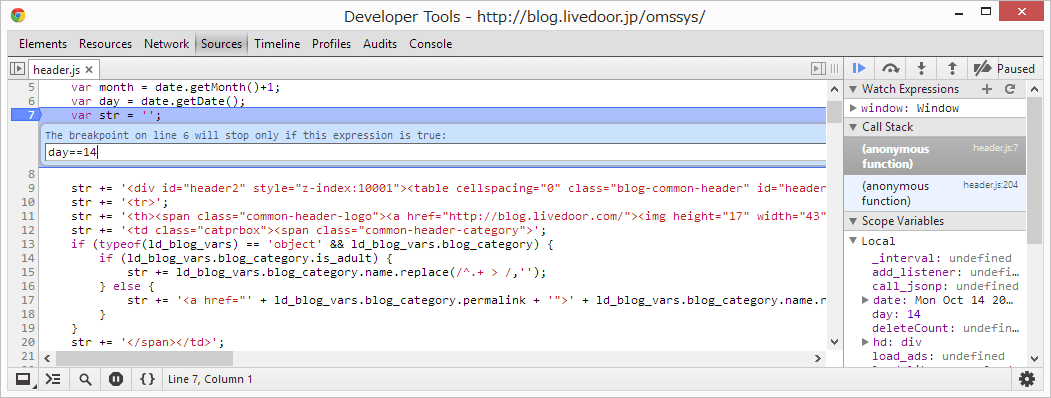Image resolution: width=1051 pixels, height=398 pixels.
Task: Toggle pause on exceptions
Action: coord(116,379)
